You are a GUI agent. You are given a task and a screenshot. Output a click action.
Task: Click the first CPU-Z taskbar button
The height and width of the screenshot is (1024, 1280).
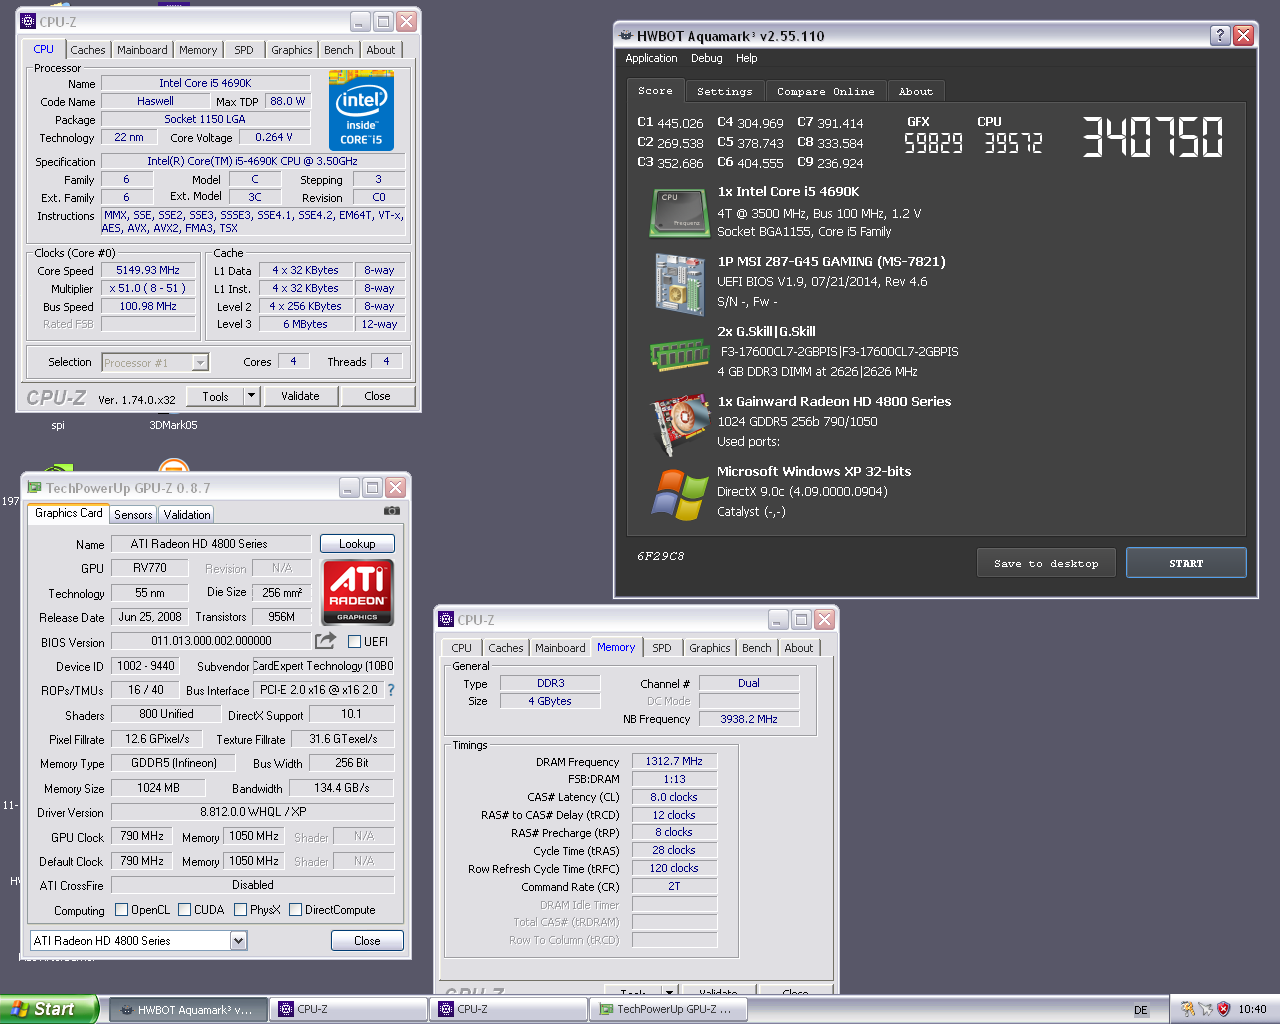[x=348, y=1009]
